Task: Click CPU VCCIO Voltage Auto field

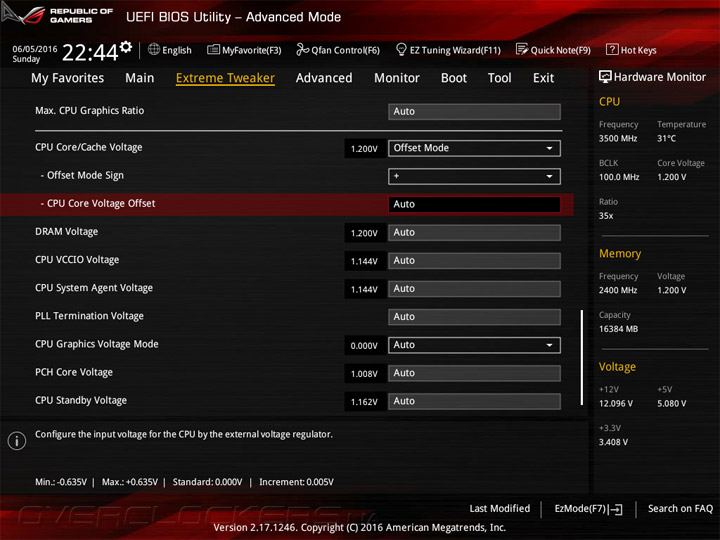Action: coord(474,261)
